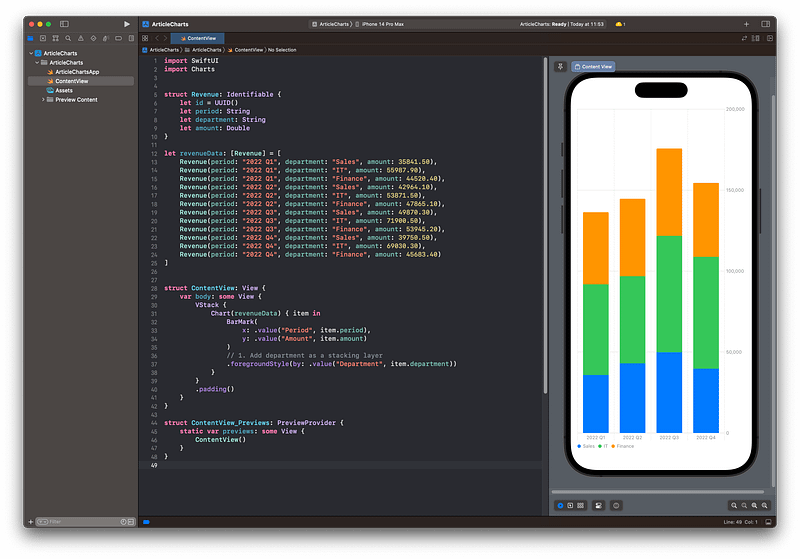
Task: Click the preview canvas horizontal scrollbar
Action: [x=658, y=492]
